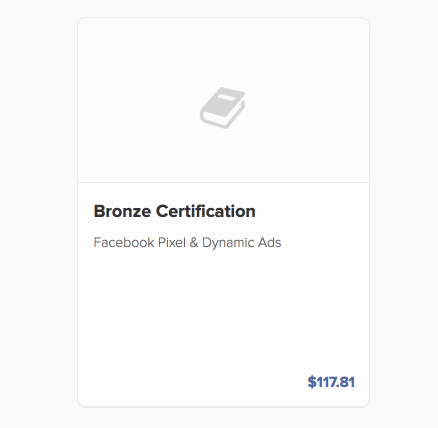Click the dollar sign of the price
The width and height of the screenshot is (438, 428).
pyautogui.click(x=312, y=382)
